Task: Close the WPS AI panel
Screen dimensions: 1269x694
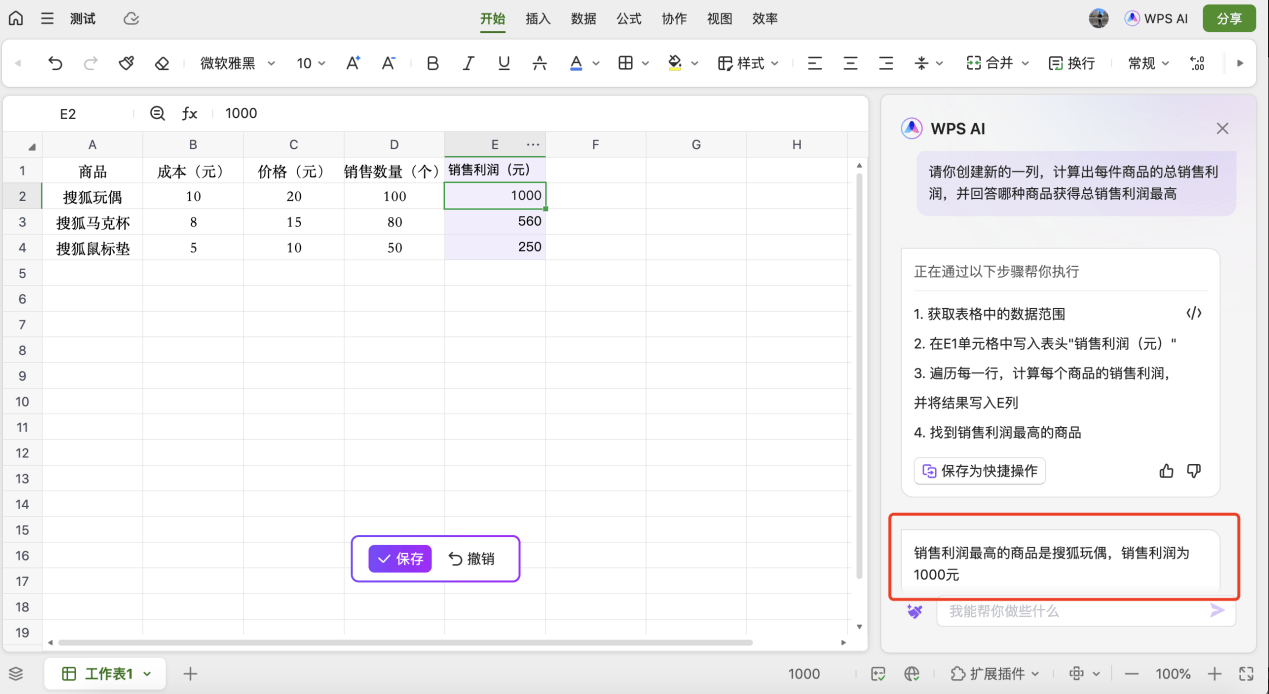Action: tap(1222, 128)
